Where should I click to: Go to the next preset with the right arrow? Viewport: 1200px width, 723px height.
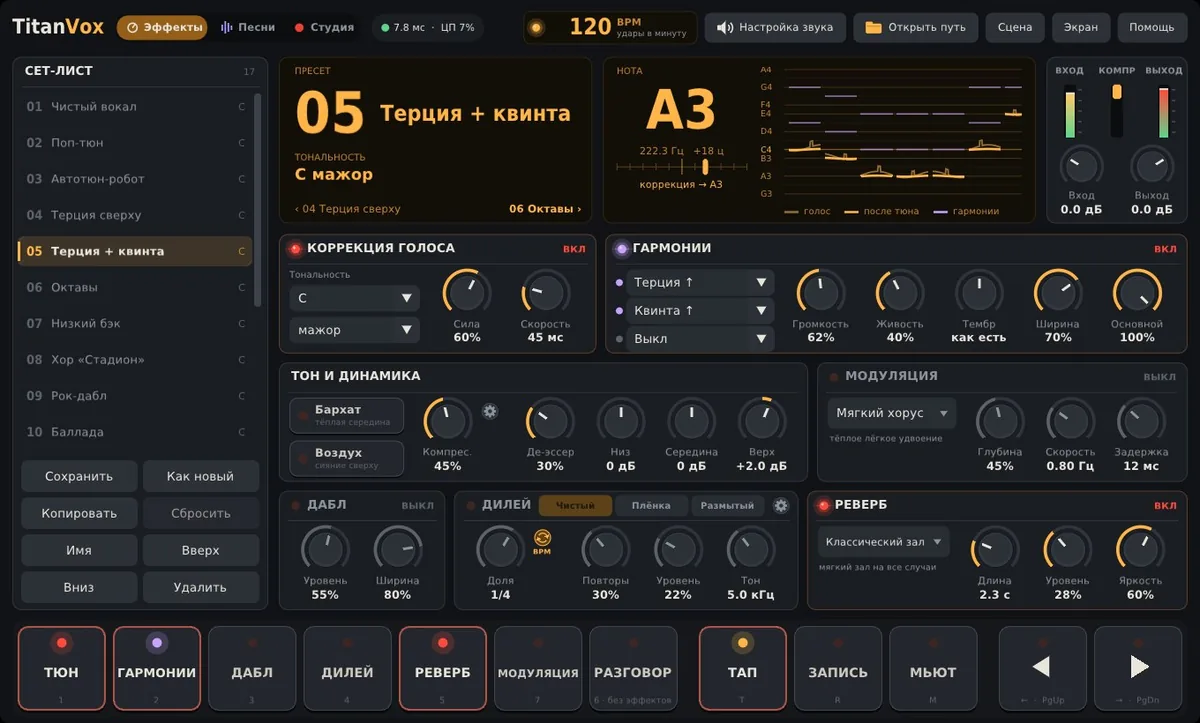click(x=1138, y=668)
